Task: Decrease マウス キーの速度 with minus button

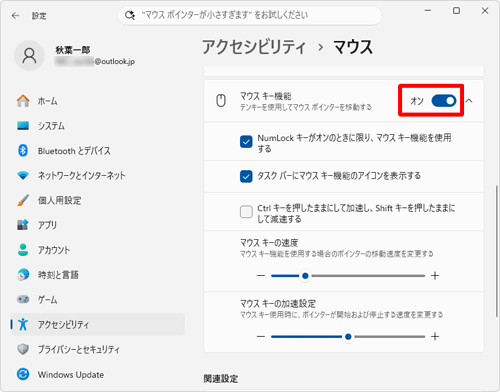Action: (x=261, y=276)
